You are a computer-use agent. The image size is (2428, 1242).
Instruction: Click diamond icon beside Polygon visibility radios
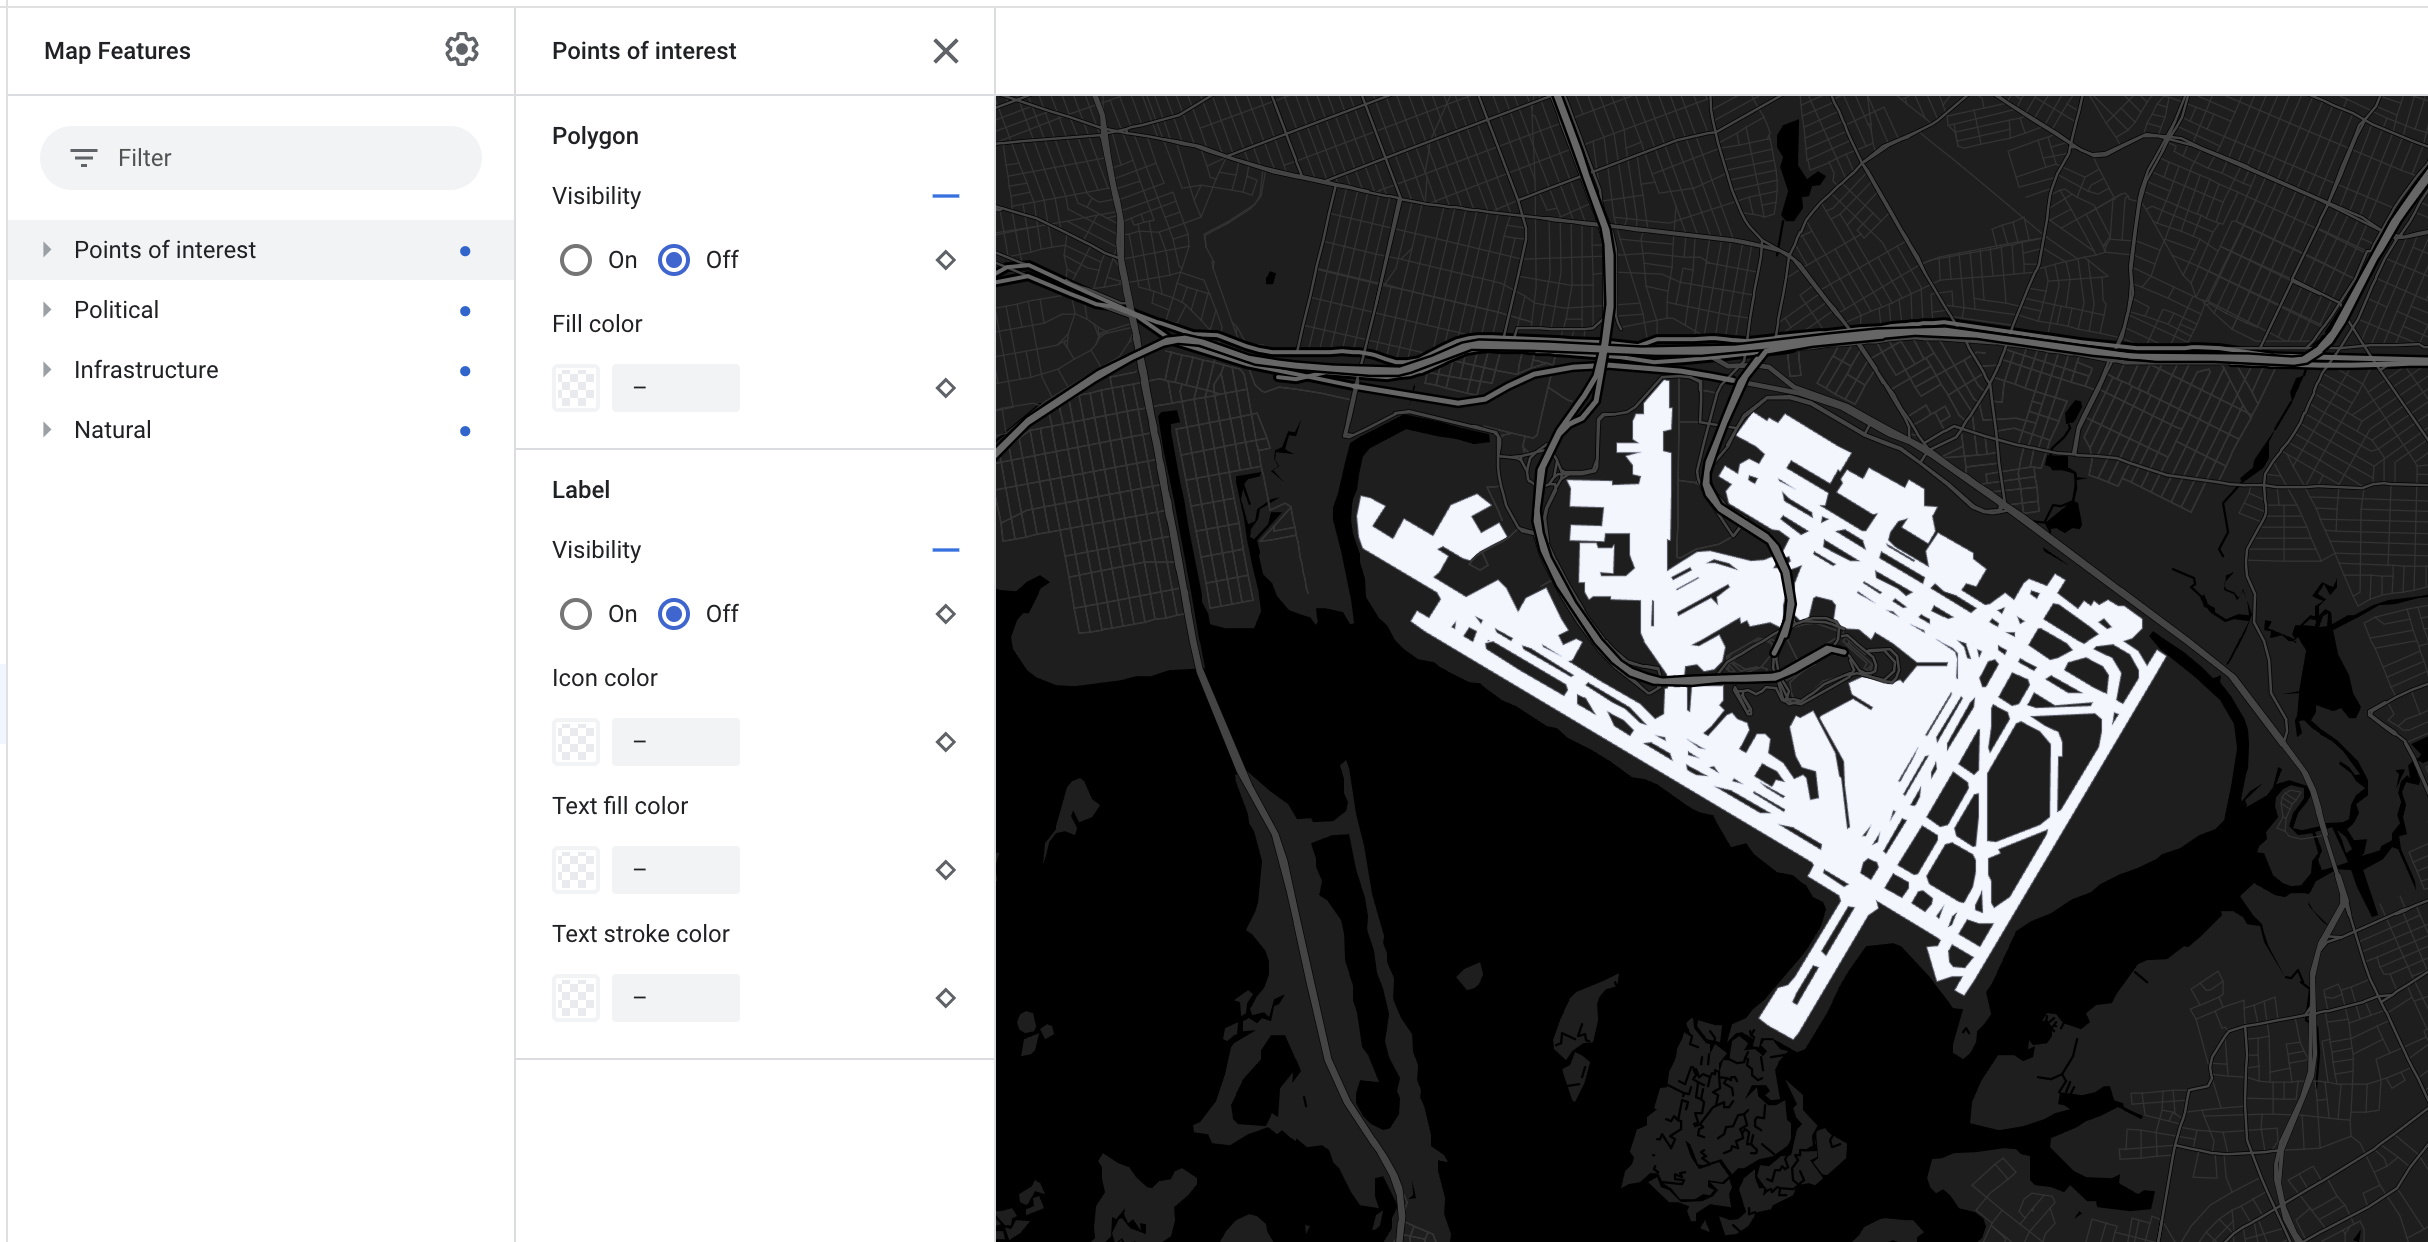[945, 260]
